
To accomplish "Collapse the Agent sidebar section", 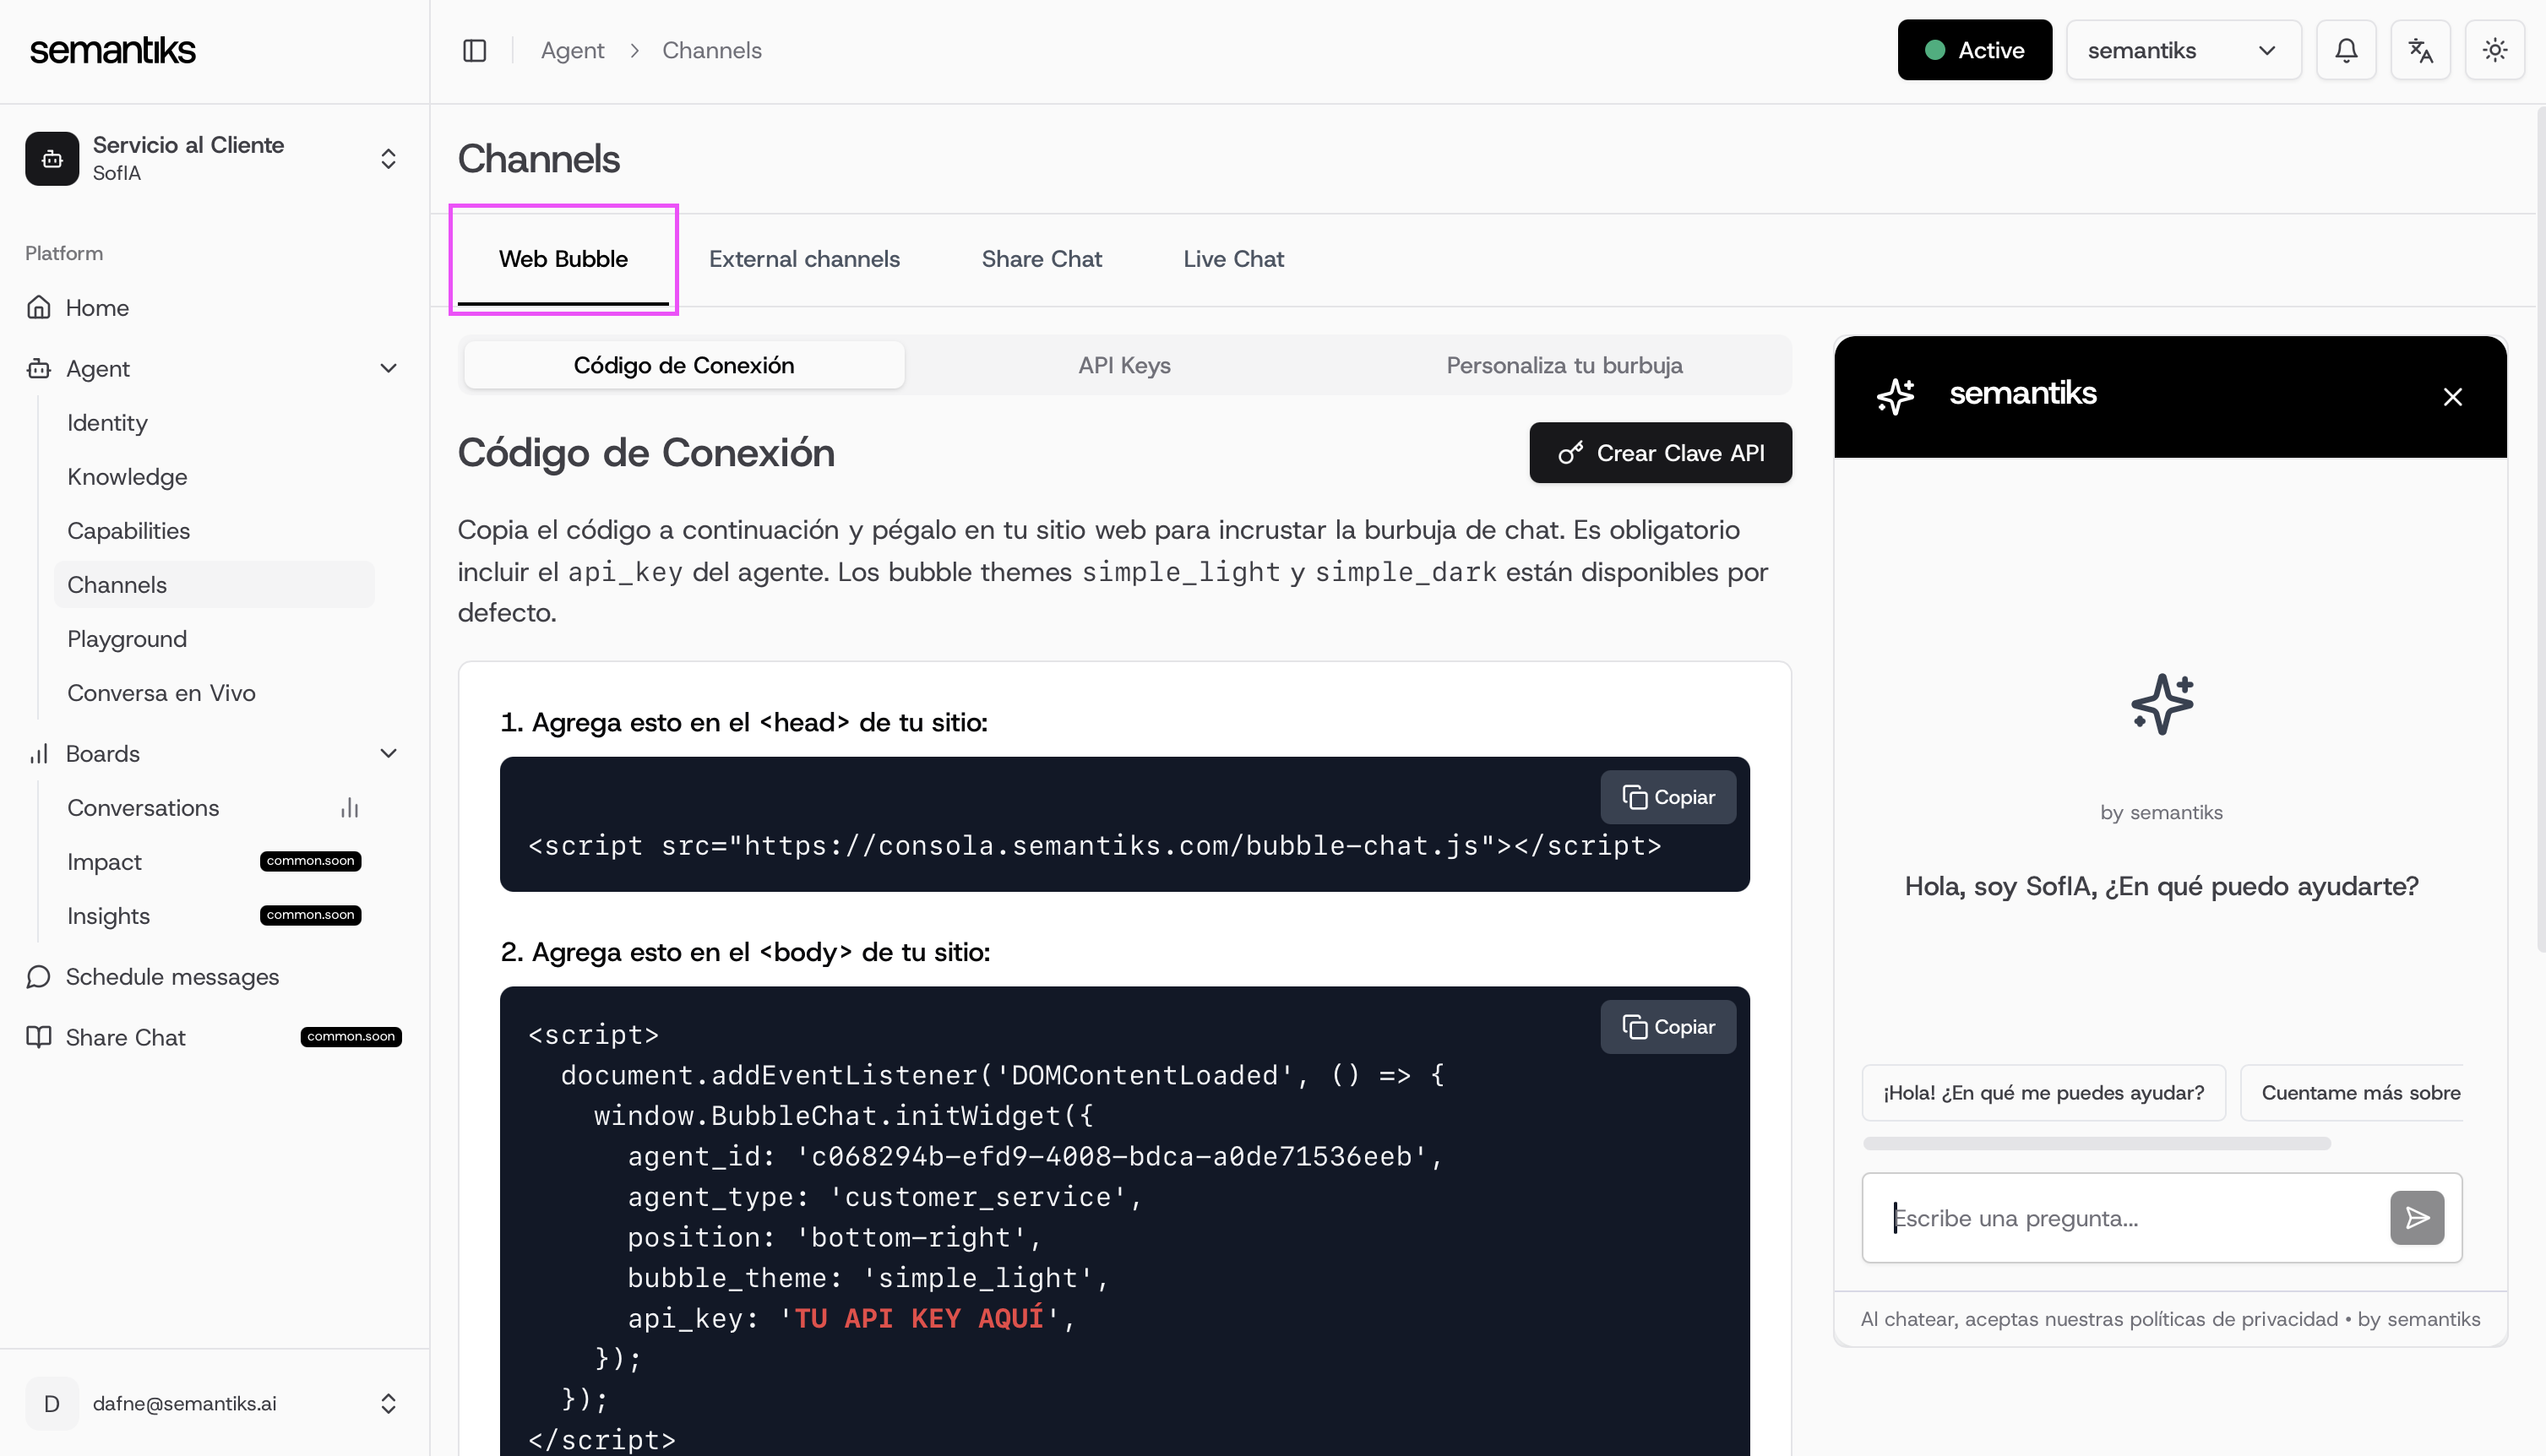I will 388,369.
